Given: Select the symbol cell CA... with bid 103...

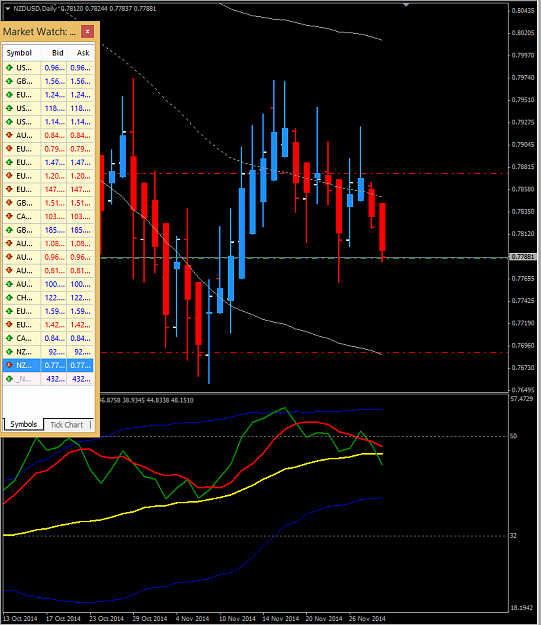Looking at the screenshot, I should [24, 217].
